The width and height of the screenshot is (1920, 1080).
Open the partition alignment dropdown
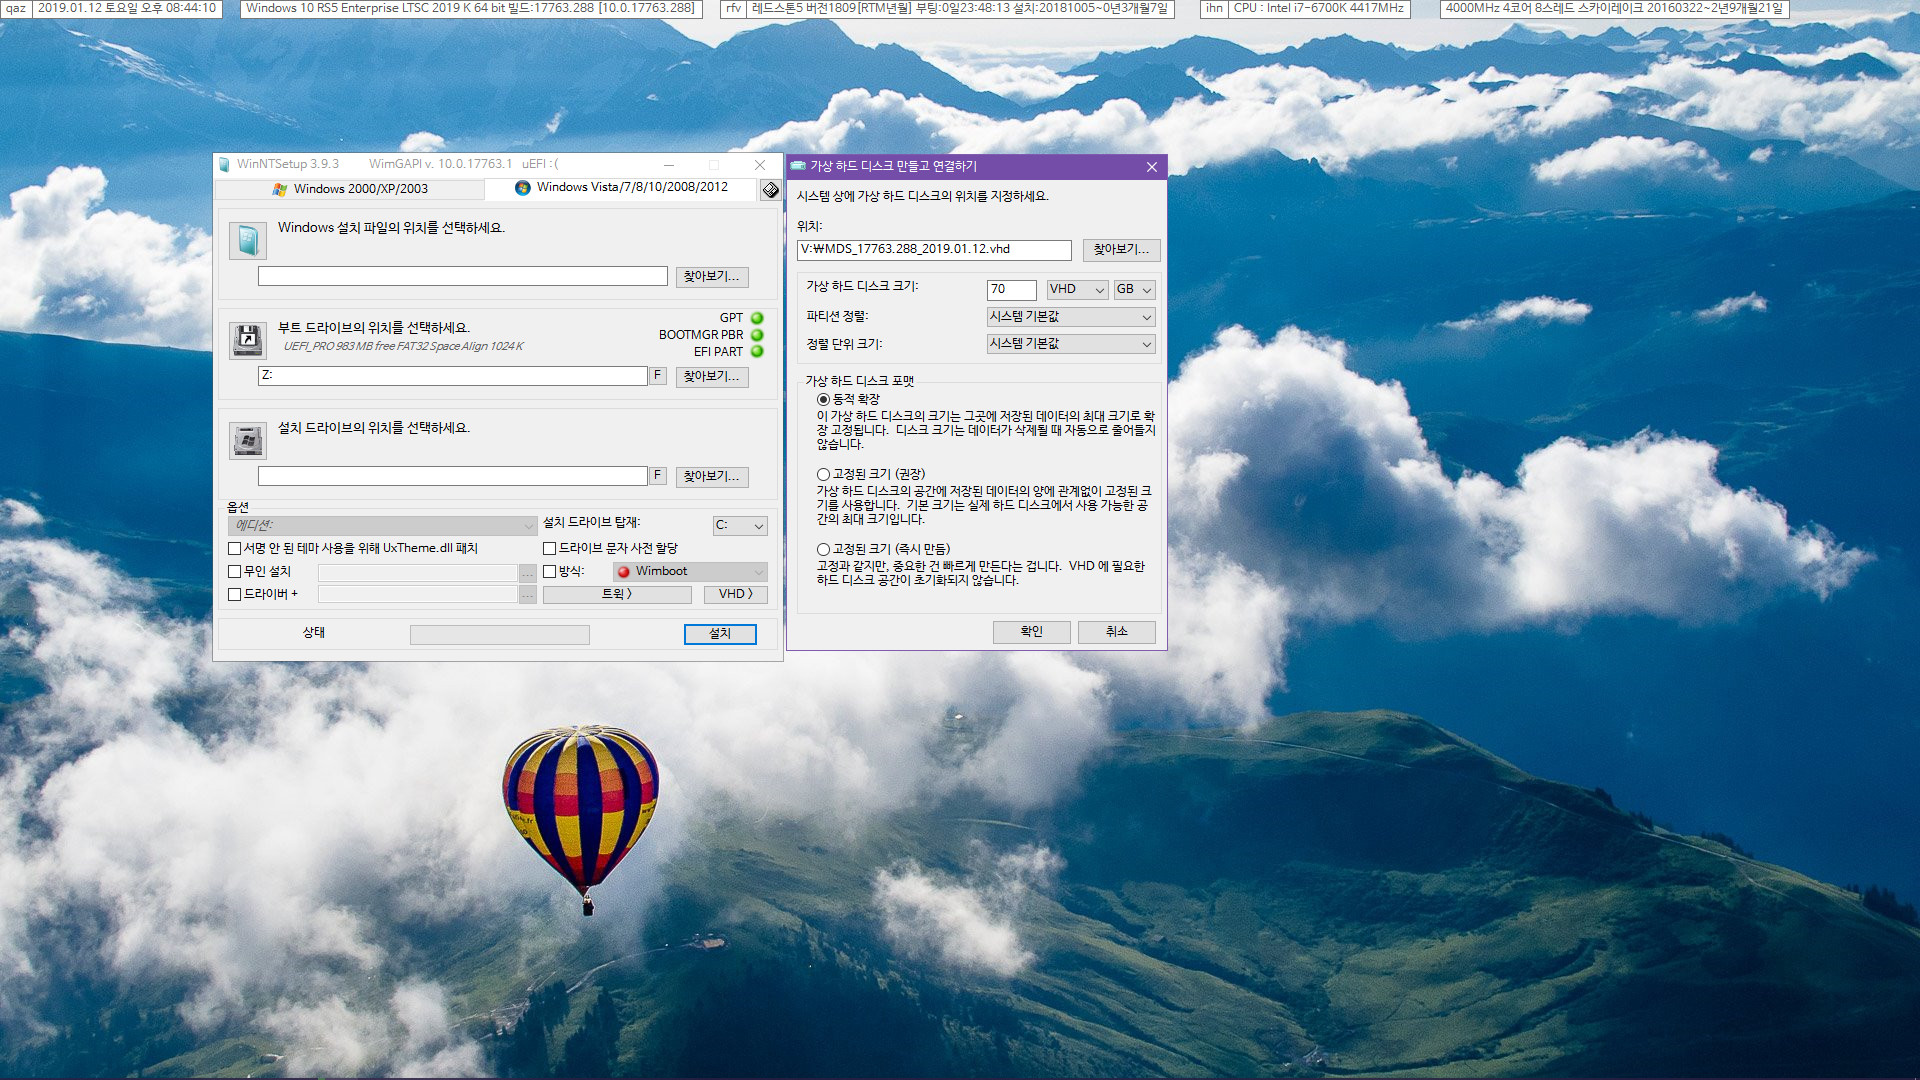[1071, 317]
